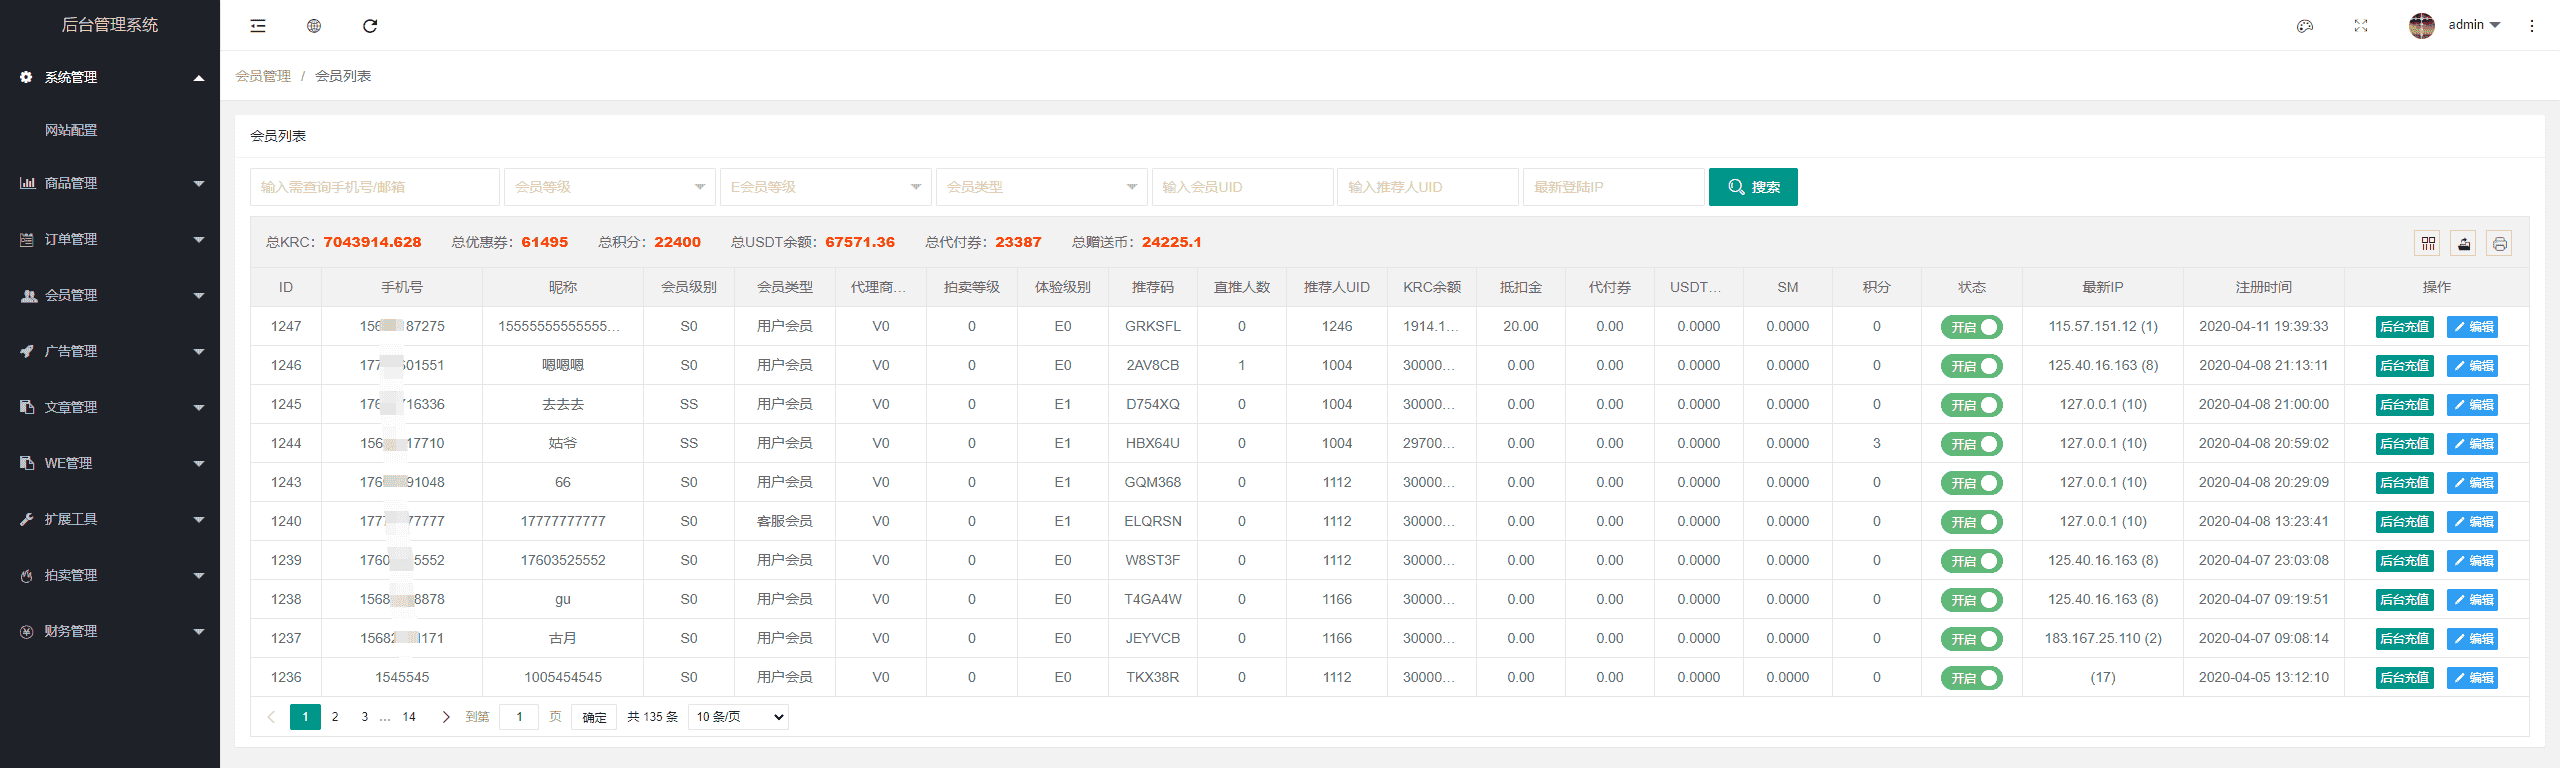Click the 输入会员UID input field
This screenshot has height=768, width=2560.
coord(1242,187)
